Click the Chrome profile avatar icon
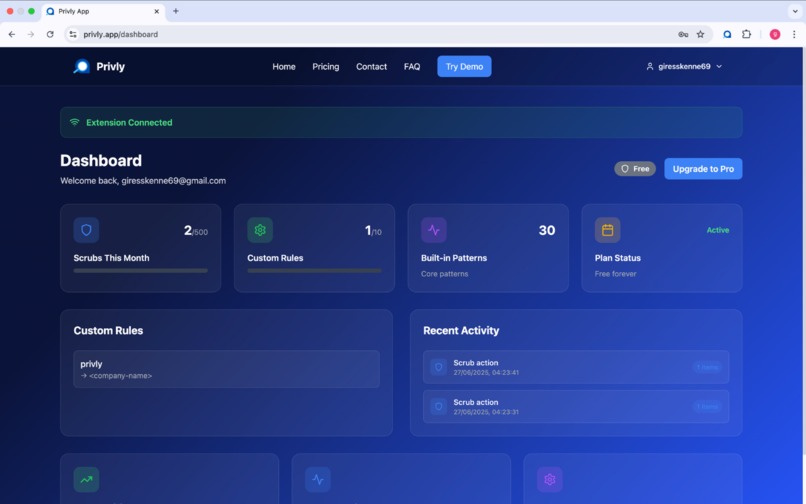The height and width of the screenshot is (504, 806). tap(775, 34)
